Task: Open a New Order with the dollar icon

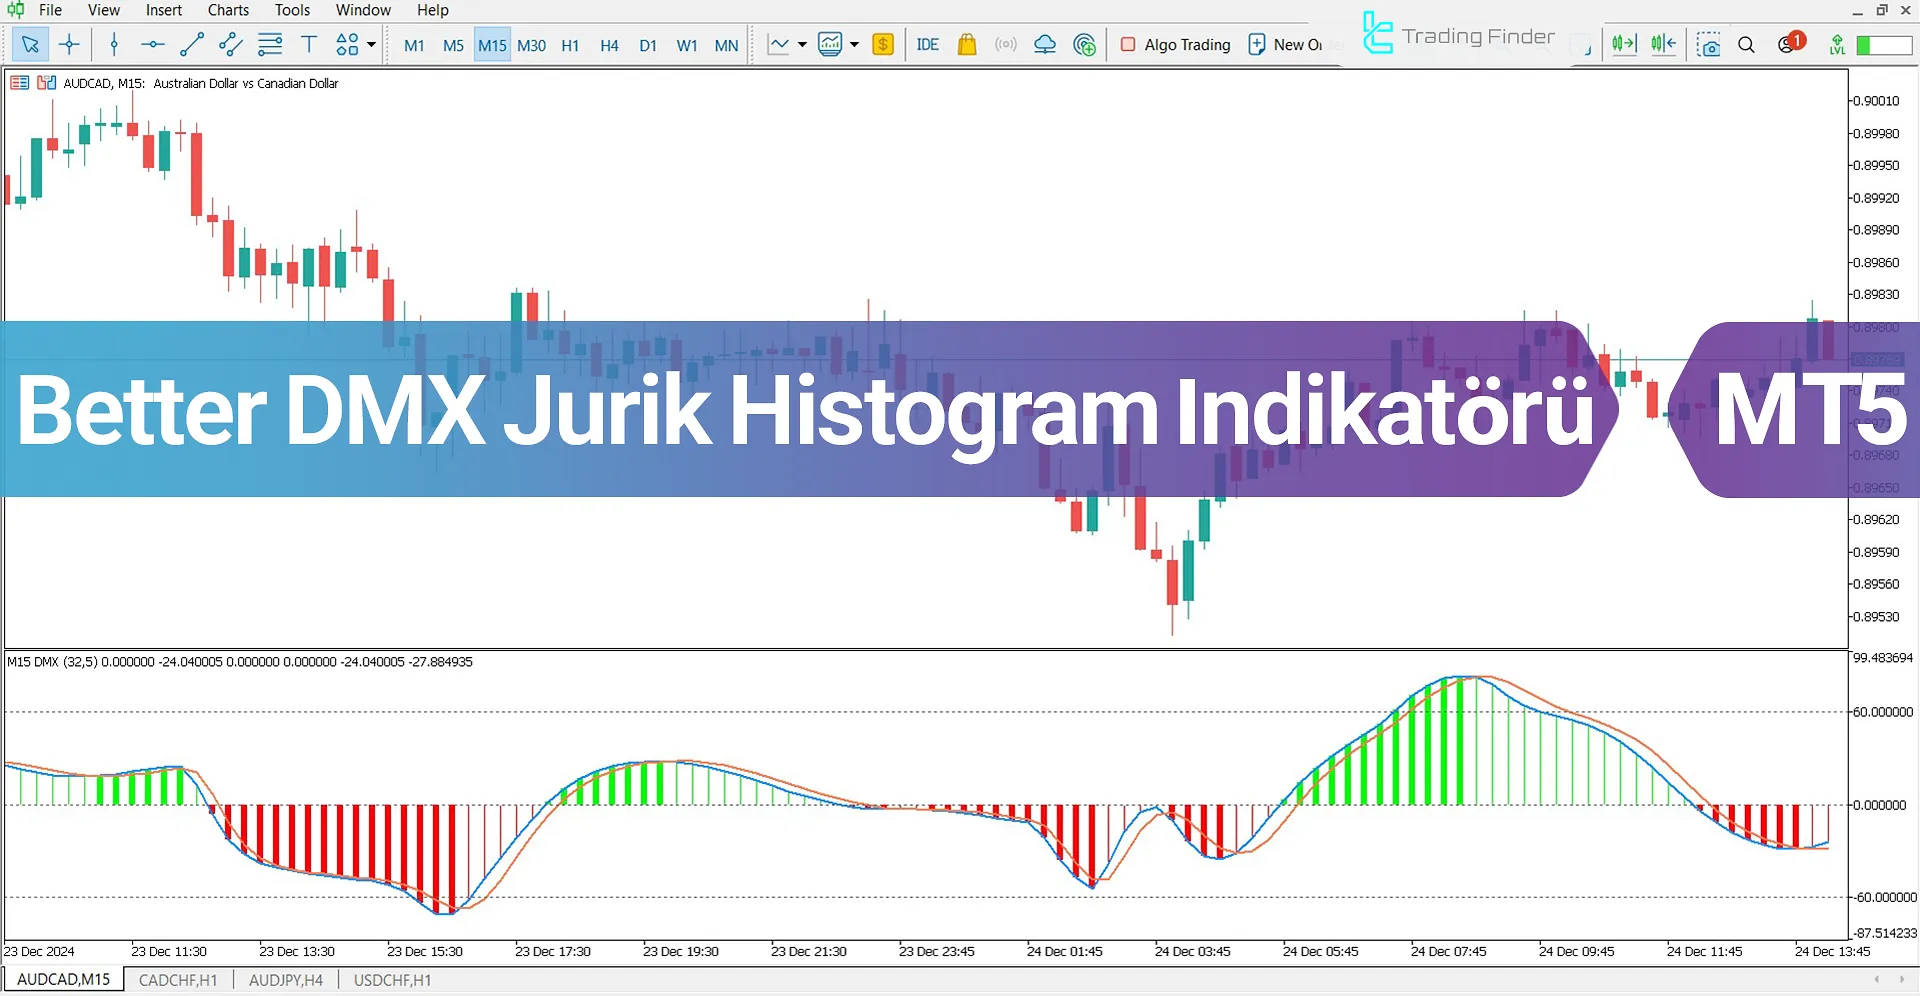Action: [x=881, y=44]
